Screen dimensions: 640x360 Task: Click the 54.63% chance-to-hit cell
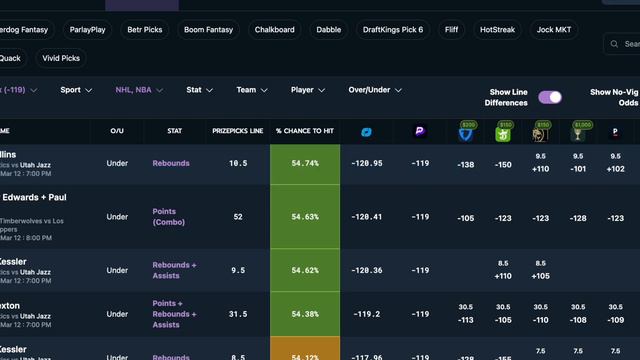click(305, 217)
